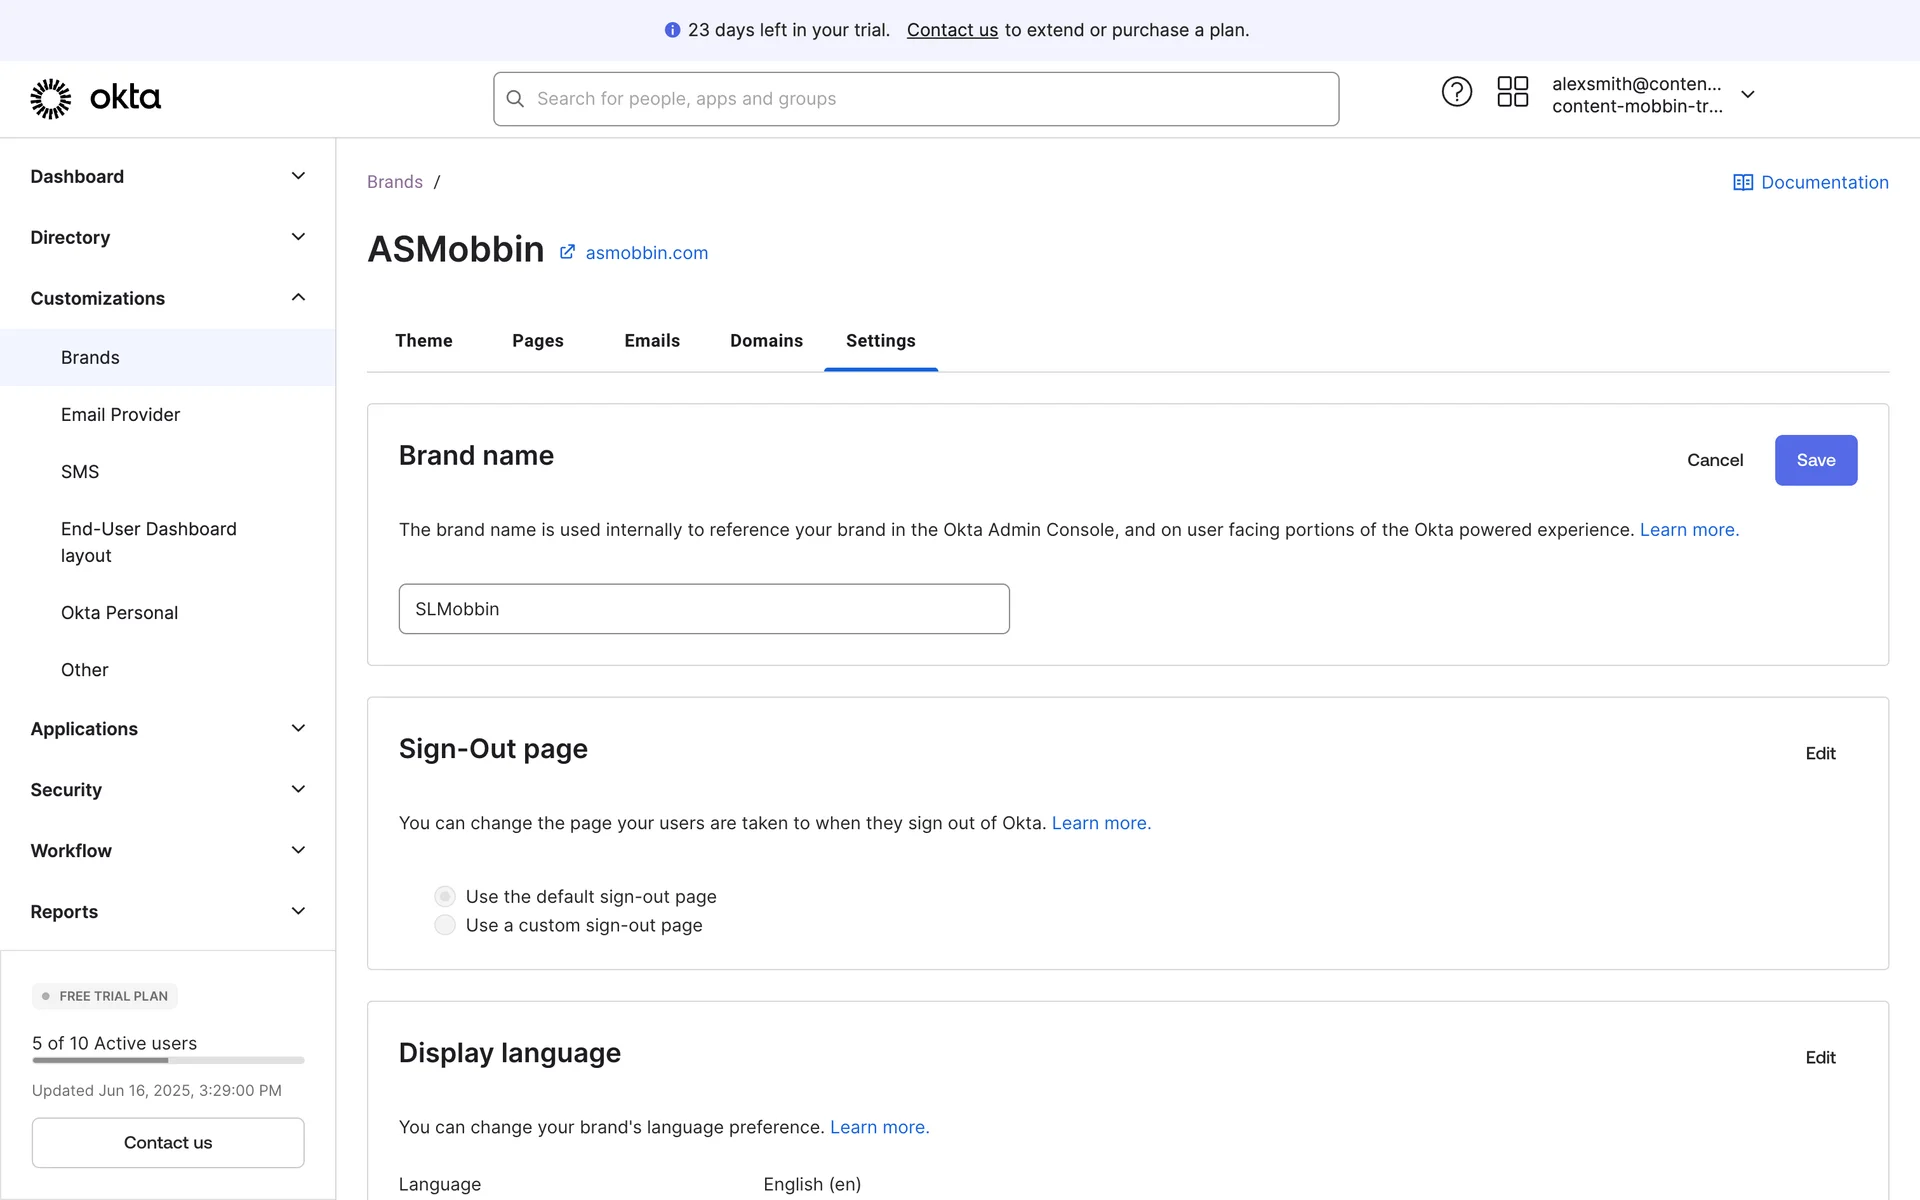Expand the Security sidebar section
This screenshot has width=1920, height=1200.
point(298,789)
